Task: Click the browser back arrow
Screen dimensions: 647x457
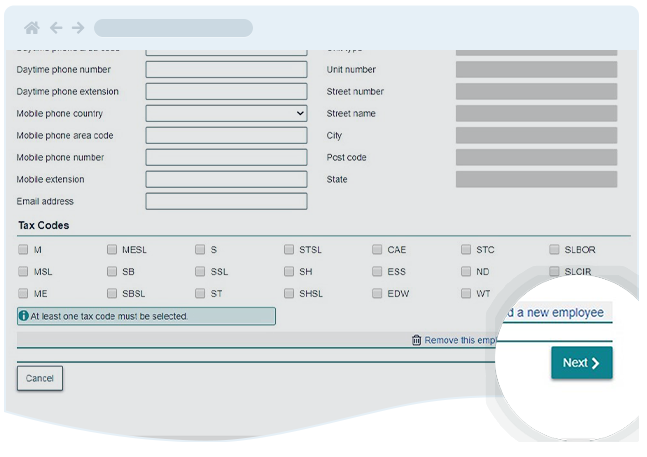Action: click(x=56, y=28)
